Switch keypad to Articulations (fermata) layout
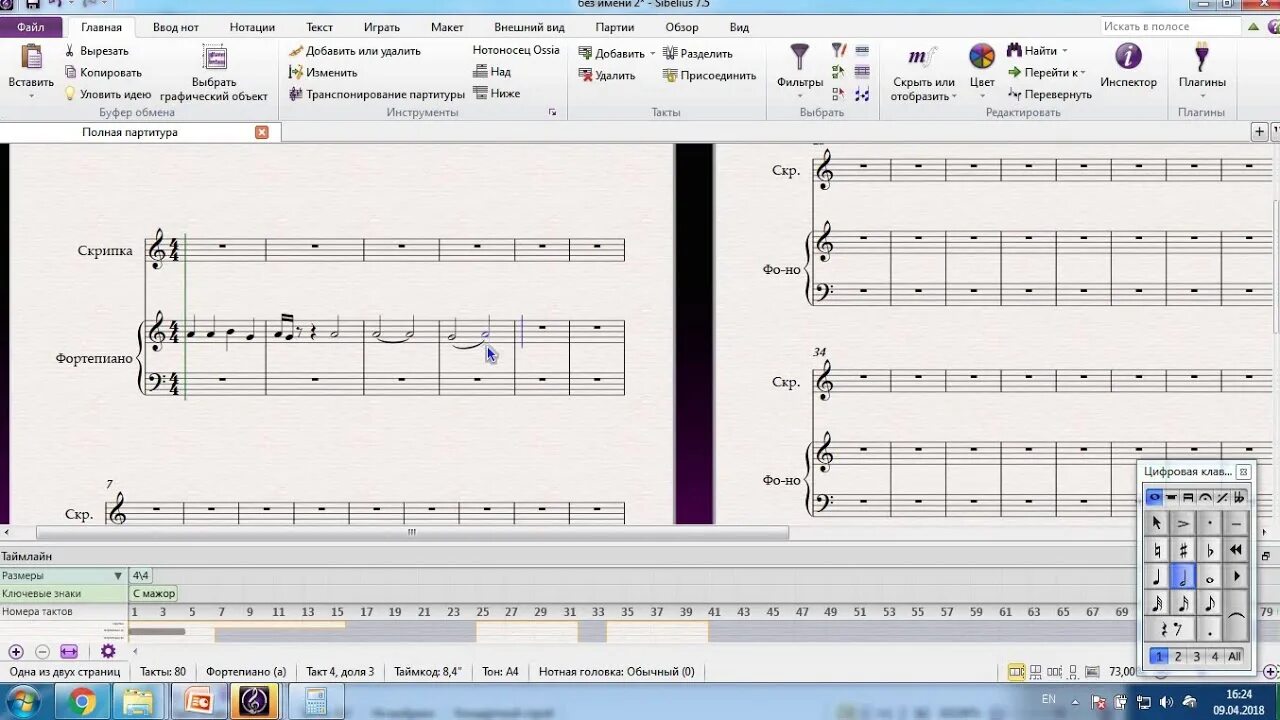The height and width of the screenshot is (720, 1280). tap(1205, 497)
